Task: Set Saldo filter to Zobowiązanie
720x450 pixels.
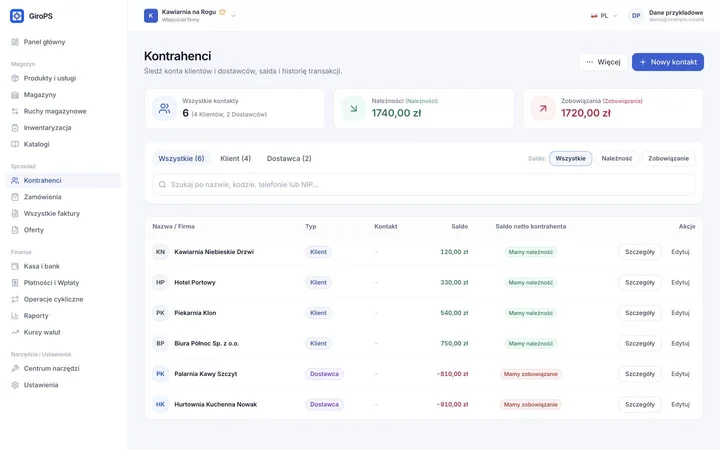Action: [668, 158]
